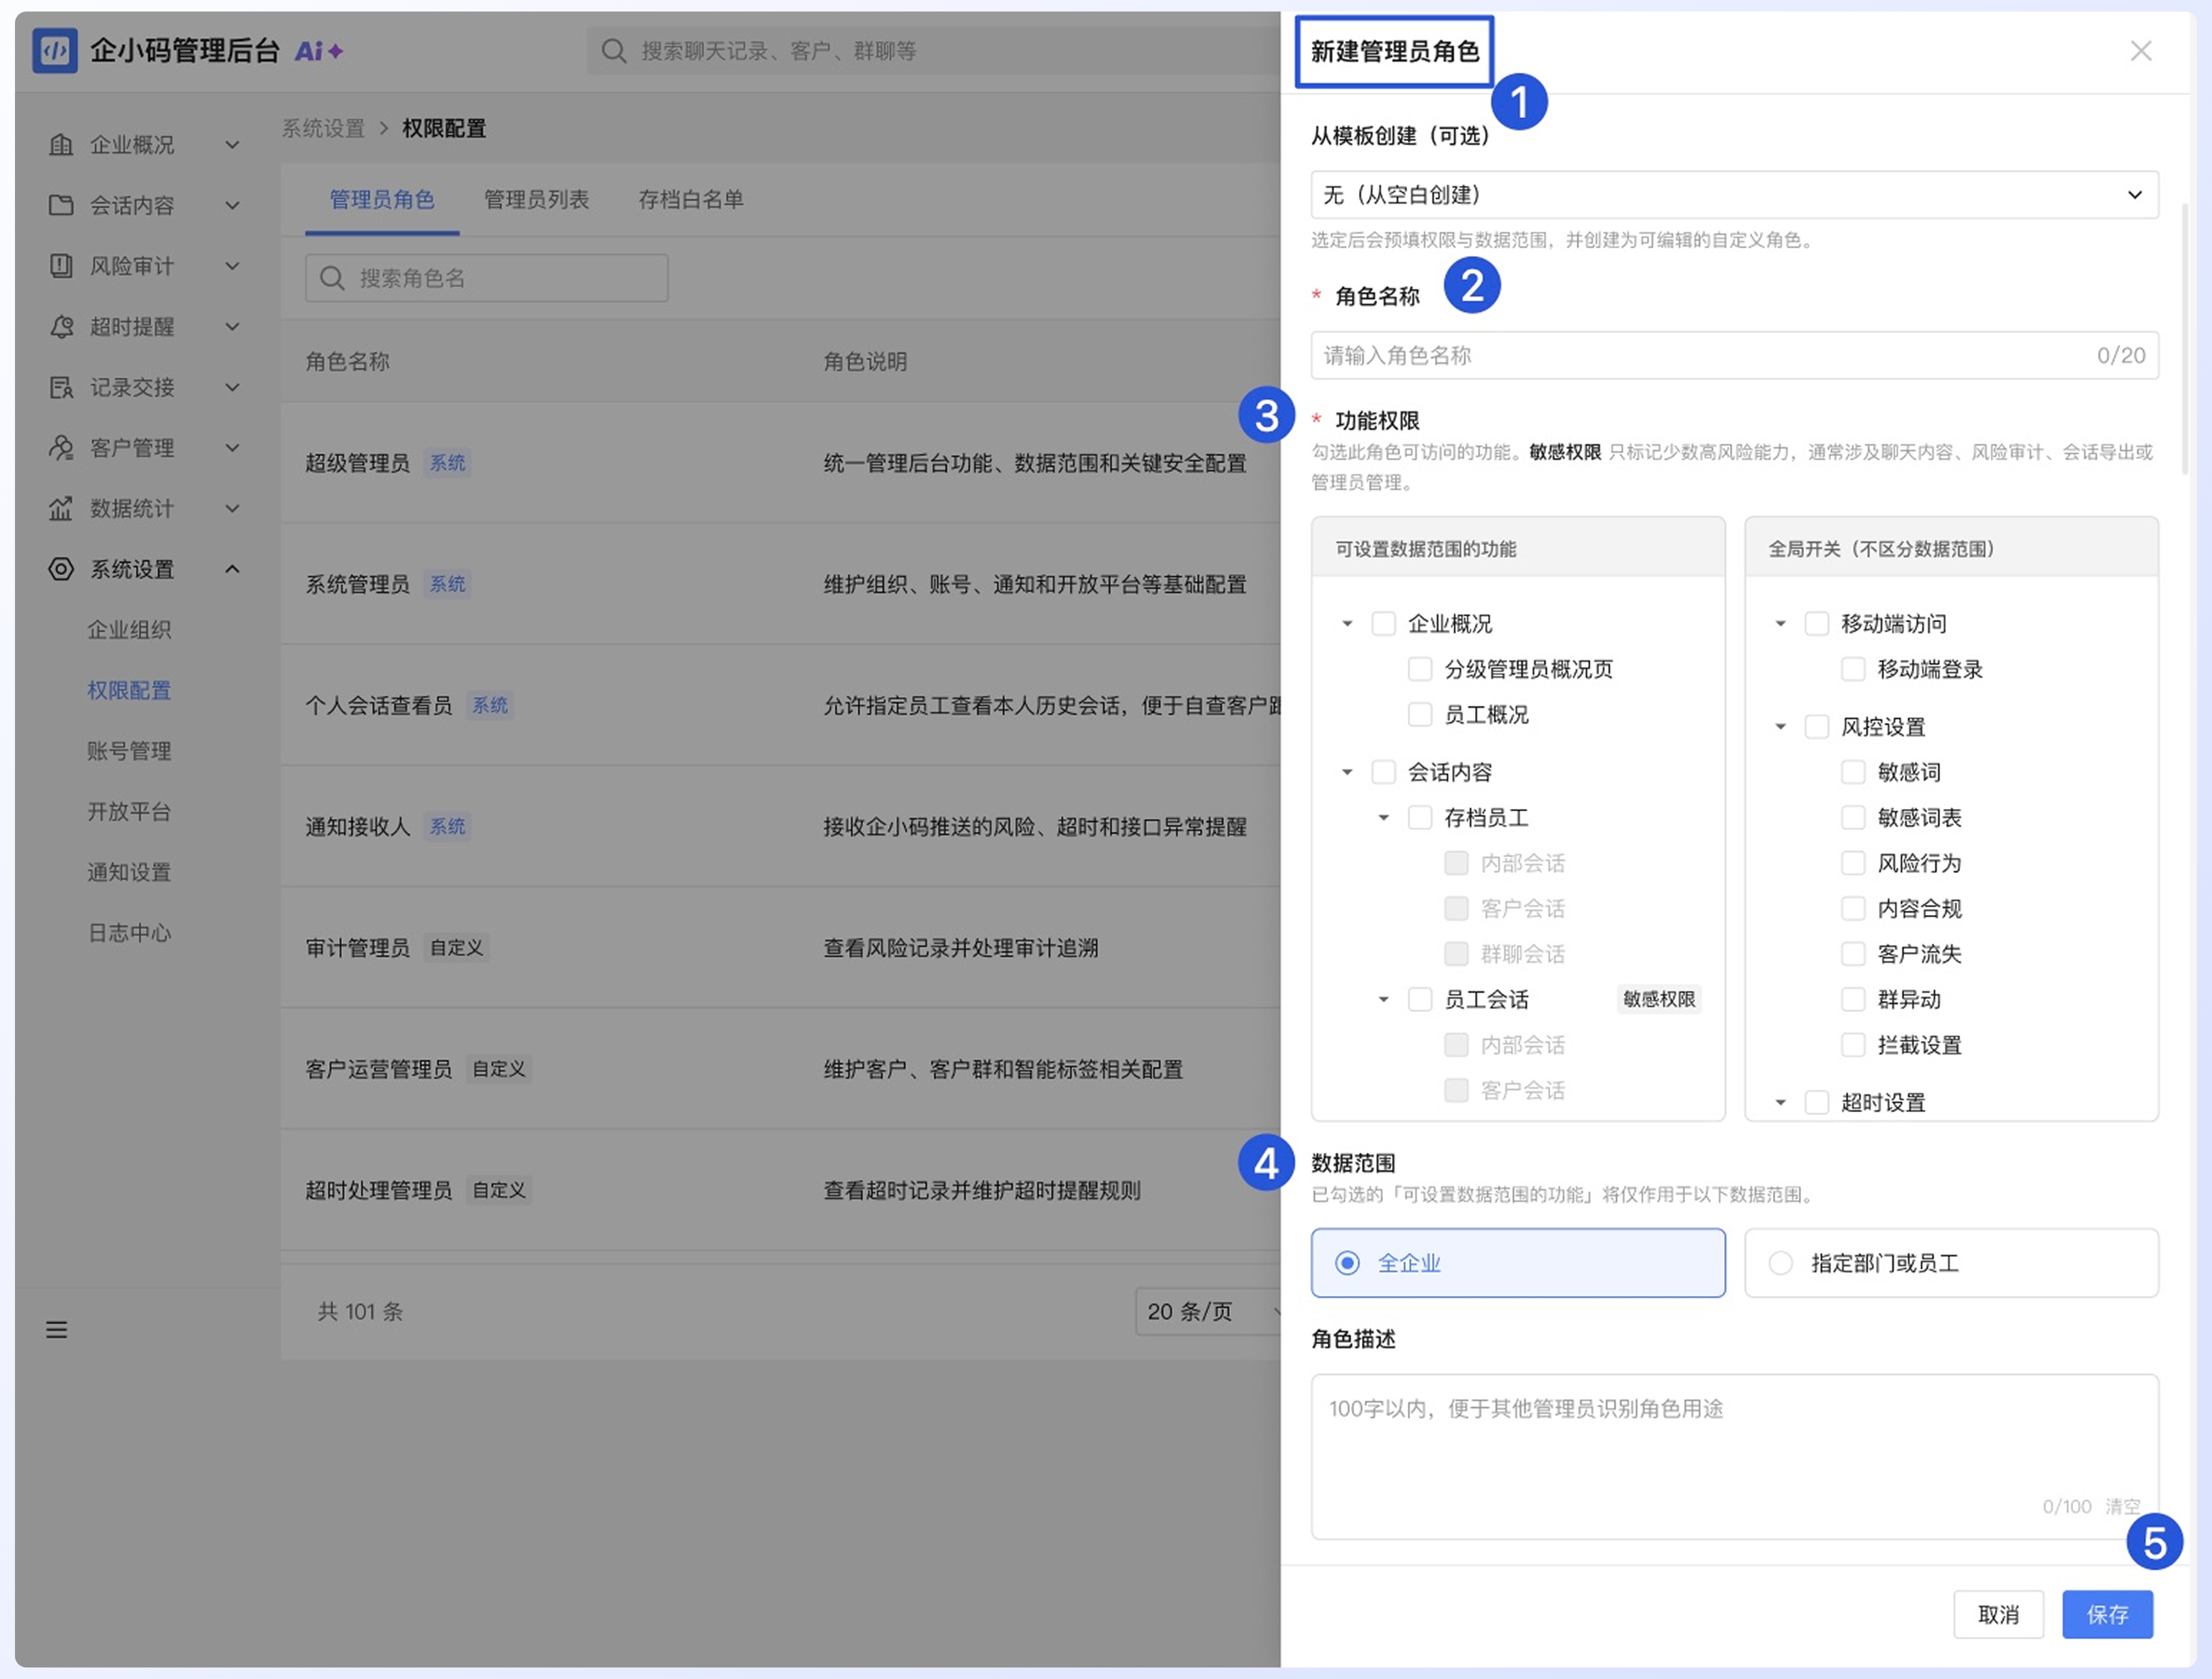Image resolution: width=2212 pixels, height=1679 pixels.
Task: Collapse the 风控设置 tree node
Action: point(1780,727)
